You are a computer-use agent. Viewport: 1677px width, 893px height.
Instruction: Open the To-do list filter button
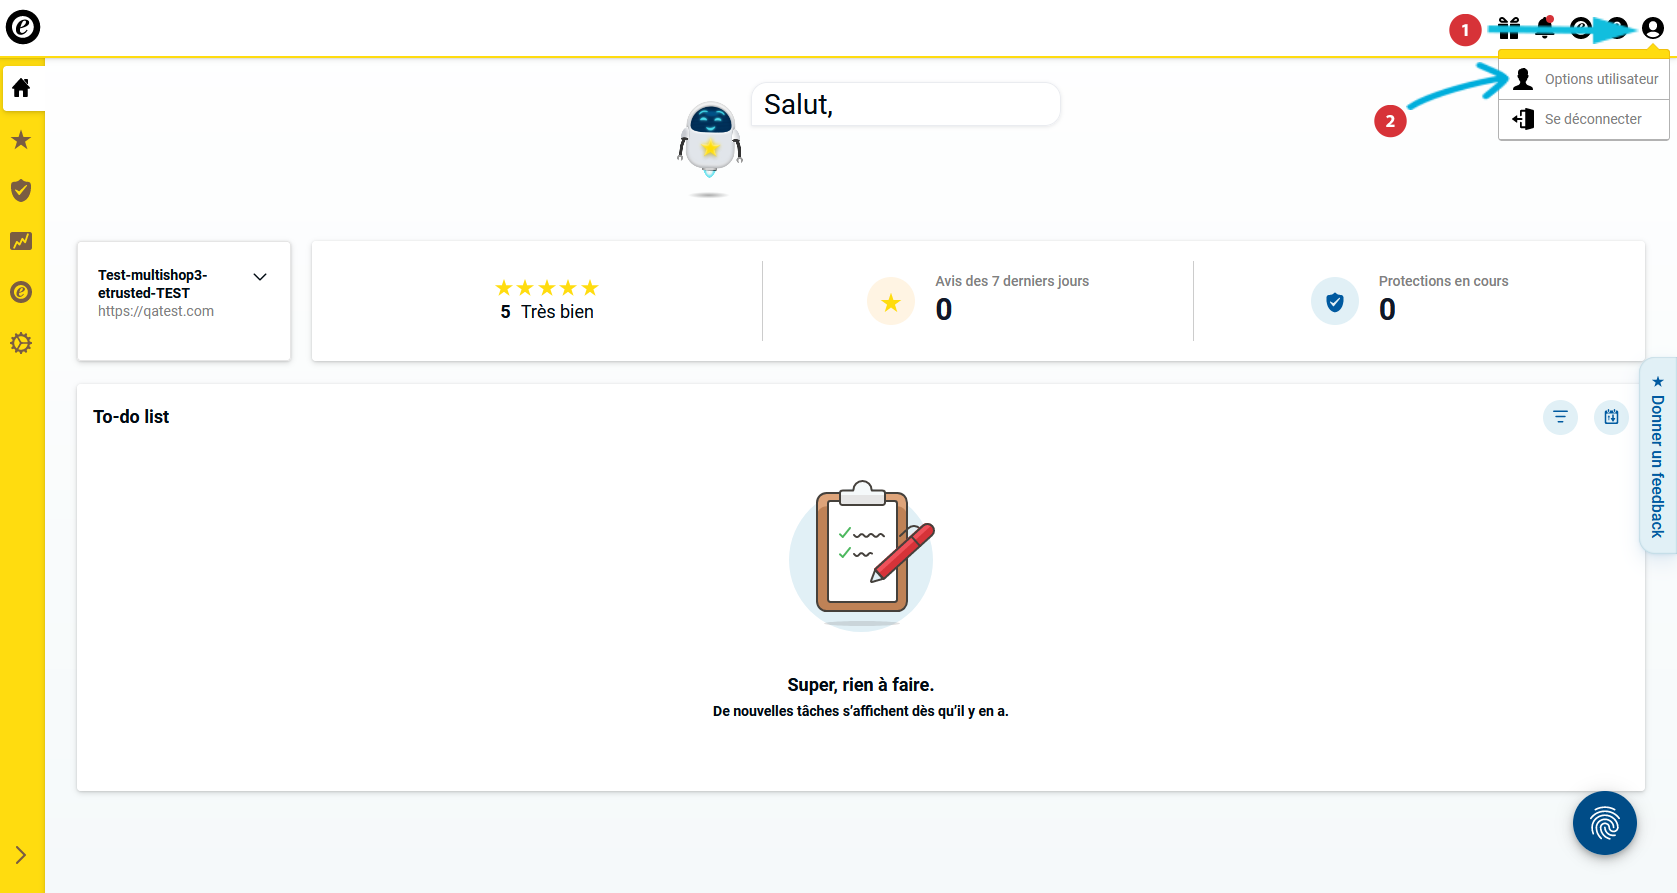[1560, 417]
